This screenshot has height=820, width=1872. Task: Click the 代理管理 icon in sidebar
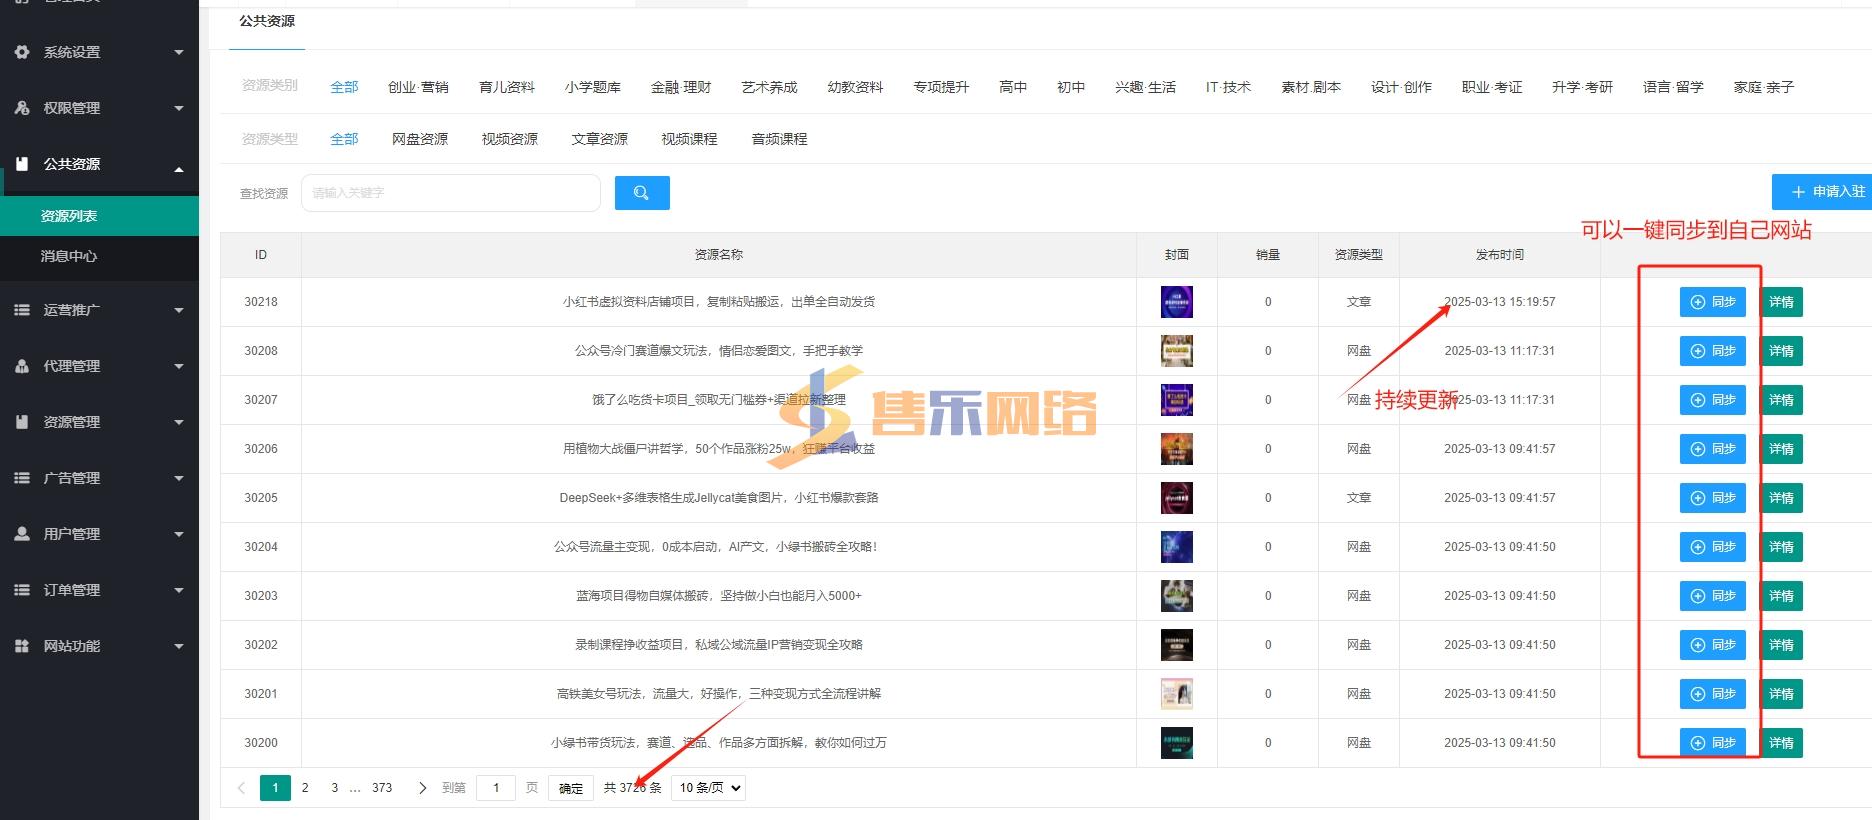(x=22, y=366)
